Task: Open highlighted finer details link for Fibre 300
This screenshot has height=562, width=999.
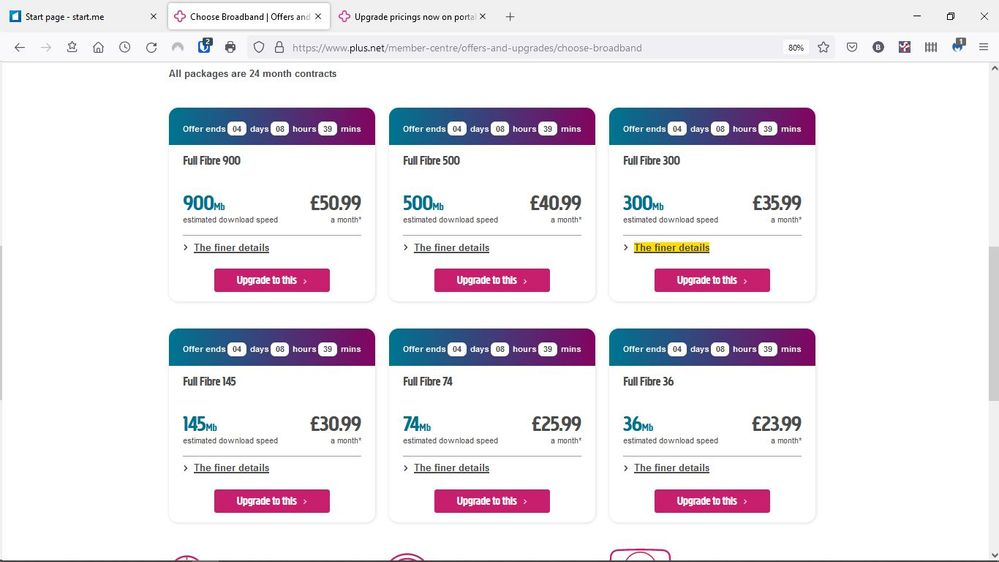Action: pyautogui.click(x=671, y=247)
